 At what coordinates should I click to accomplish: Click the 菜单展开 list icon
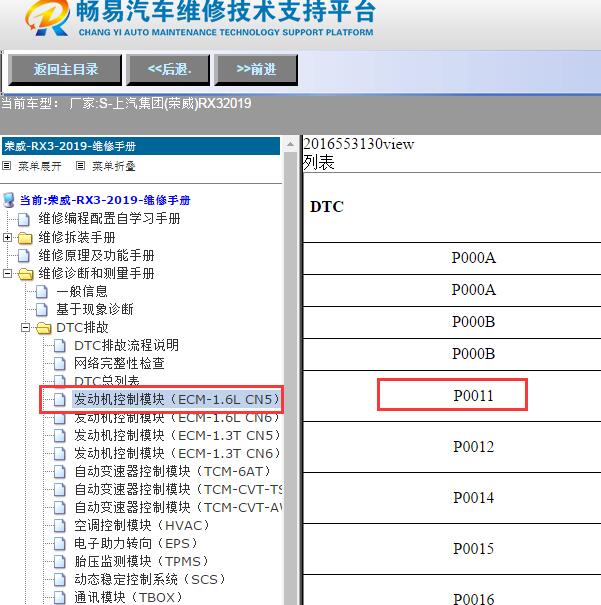click(x=7, y=166)
